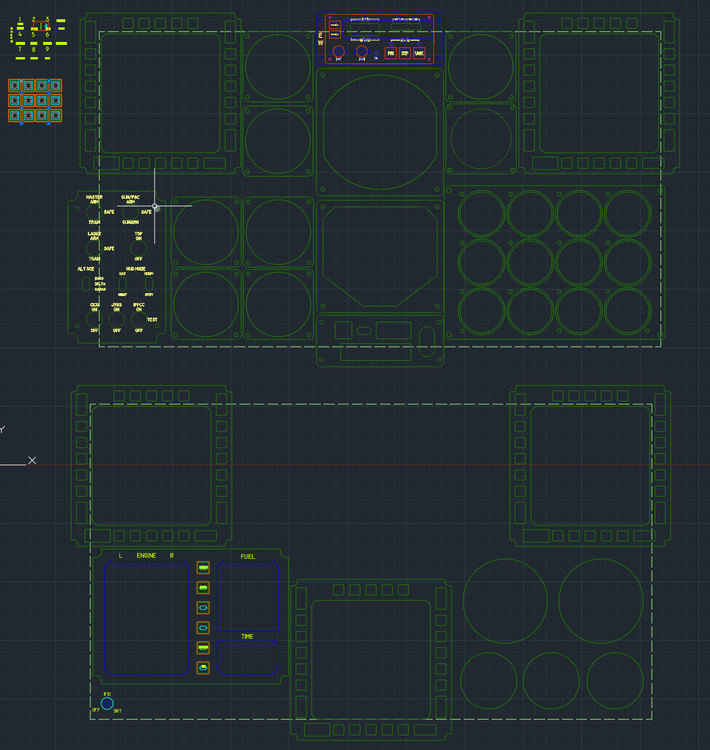The height and width of the screenshot is (750, 710).
Task: Select the IFFCC TEST switch circle
Action: 139,319
